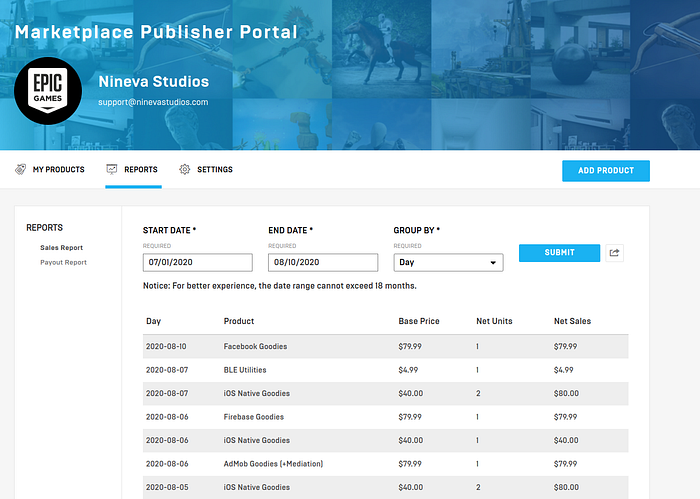Open the MY PRODUCTS tab
The width and height of the screenshot is (700, 499).
50,170
